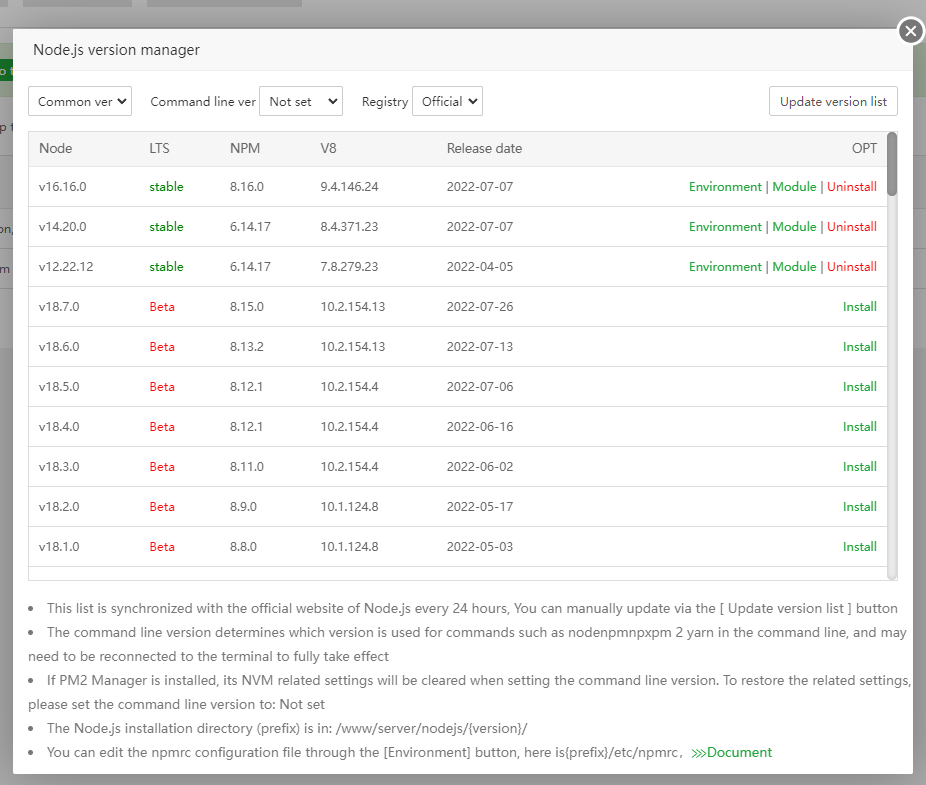Install Node v18.4.0
Screen dimensions: 926x785
pyautogui.click(x=859, y=427)
